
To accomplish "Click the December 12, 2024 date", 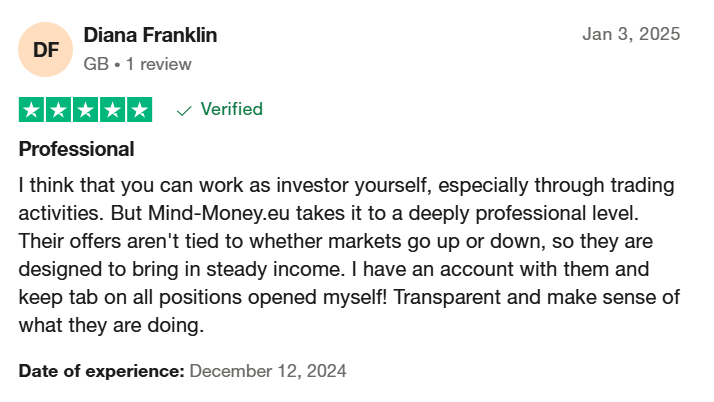I will [x=268, y=371].
